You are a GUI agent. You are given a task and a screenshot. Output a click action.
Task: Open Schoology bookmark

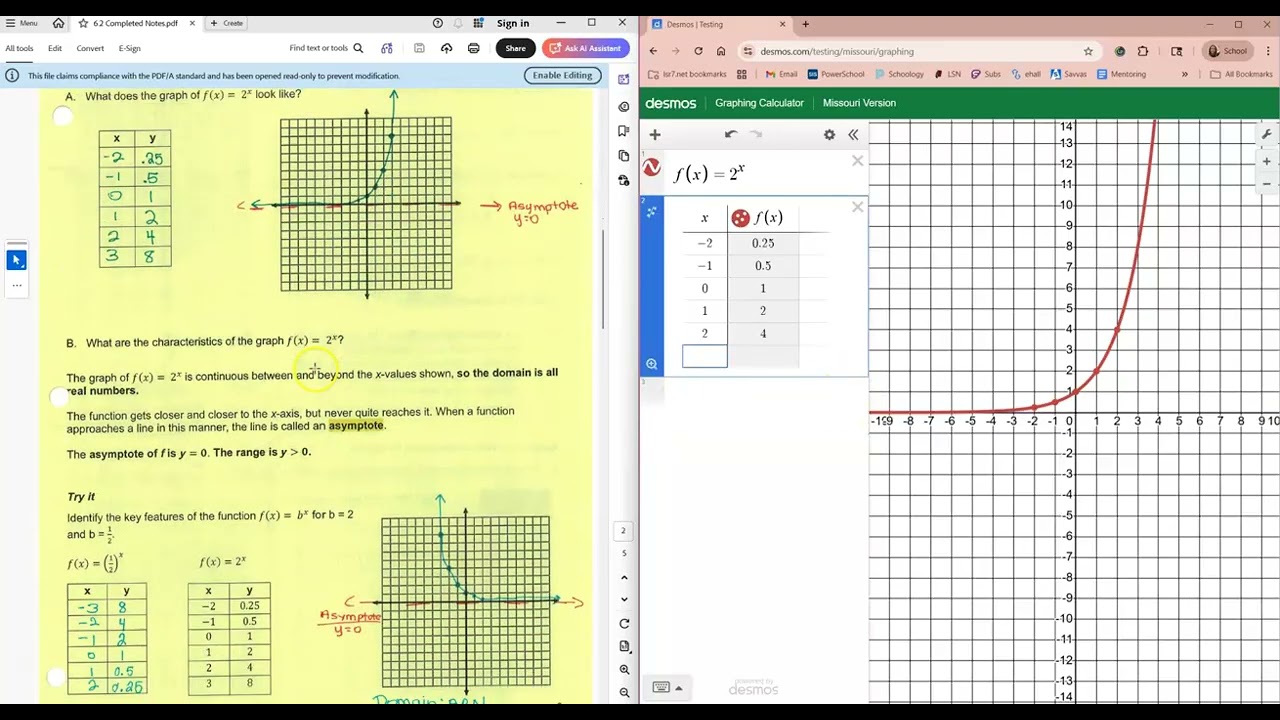899,74
